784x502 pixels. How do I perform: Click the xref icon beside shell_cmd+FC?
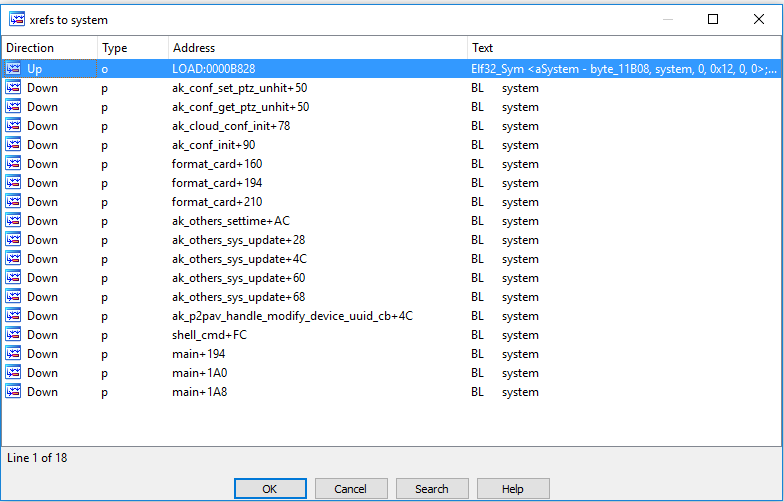[x=14, y=334]
